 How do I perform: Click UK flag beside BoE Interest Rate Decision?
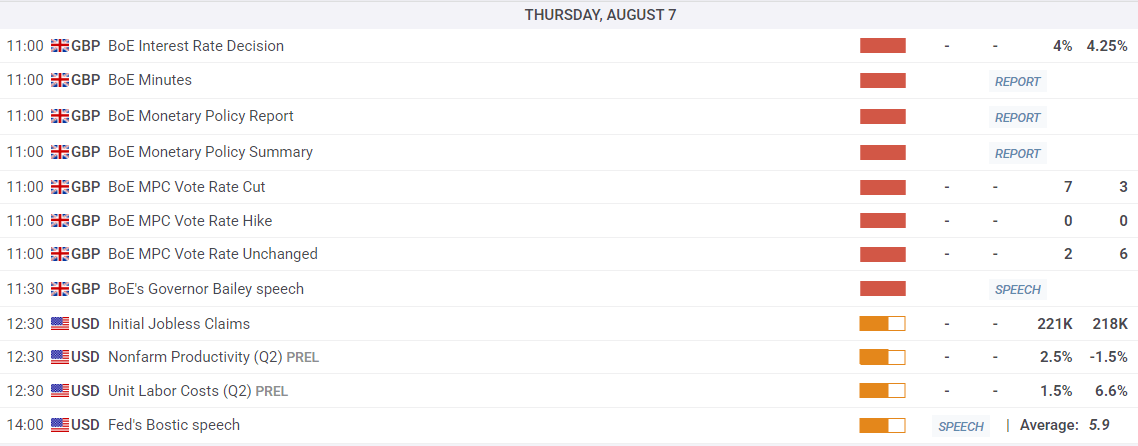pyautogui.click(x=59, y=46)
